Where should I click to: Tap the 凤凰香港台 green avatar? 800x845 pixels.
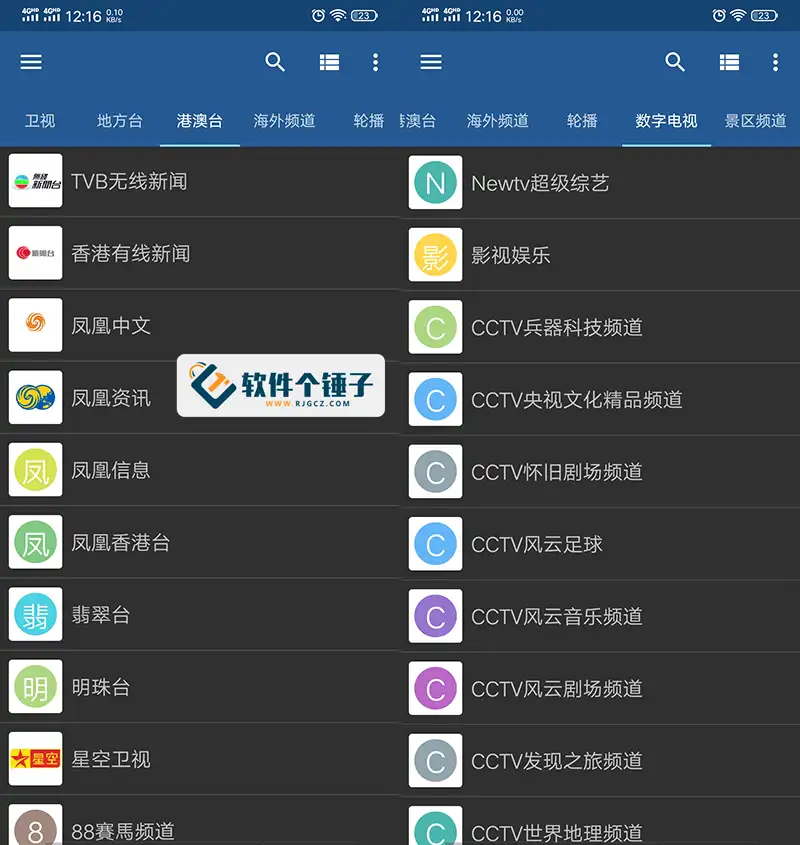(x=36, y=542)
